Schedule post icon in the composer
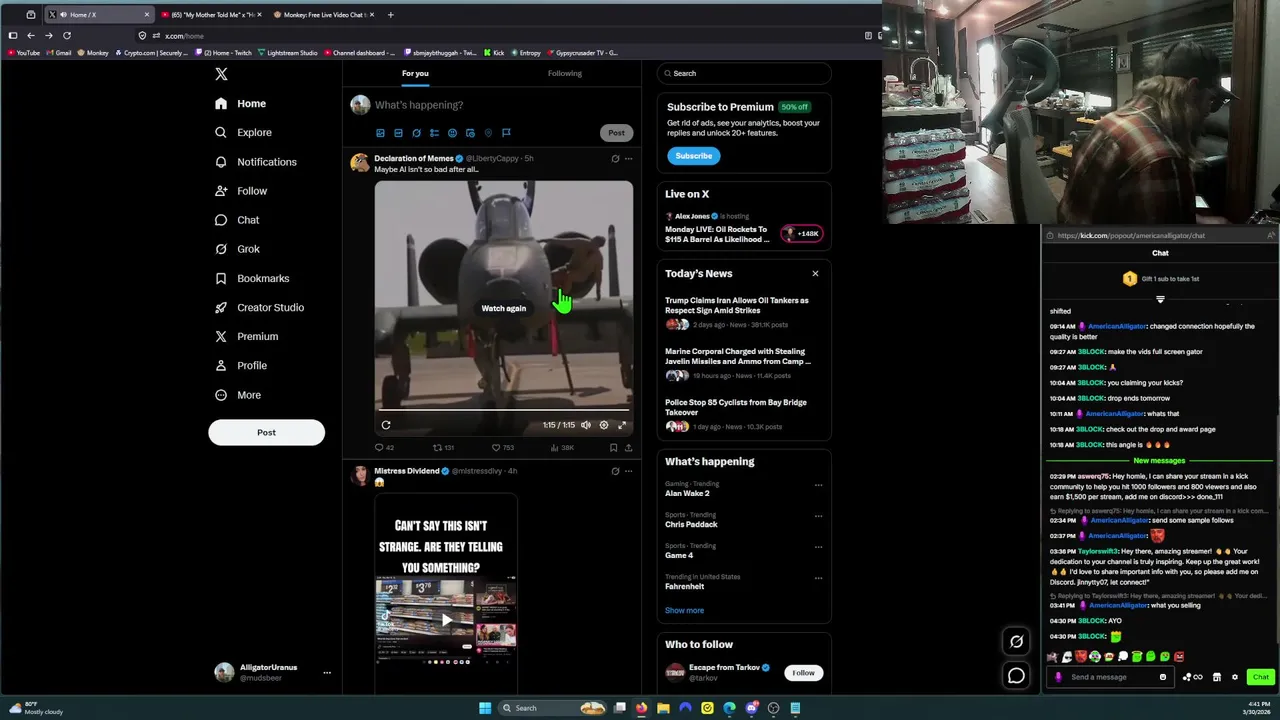1280x720 pixels. (470, 133)
